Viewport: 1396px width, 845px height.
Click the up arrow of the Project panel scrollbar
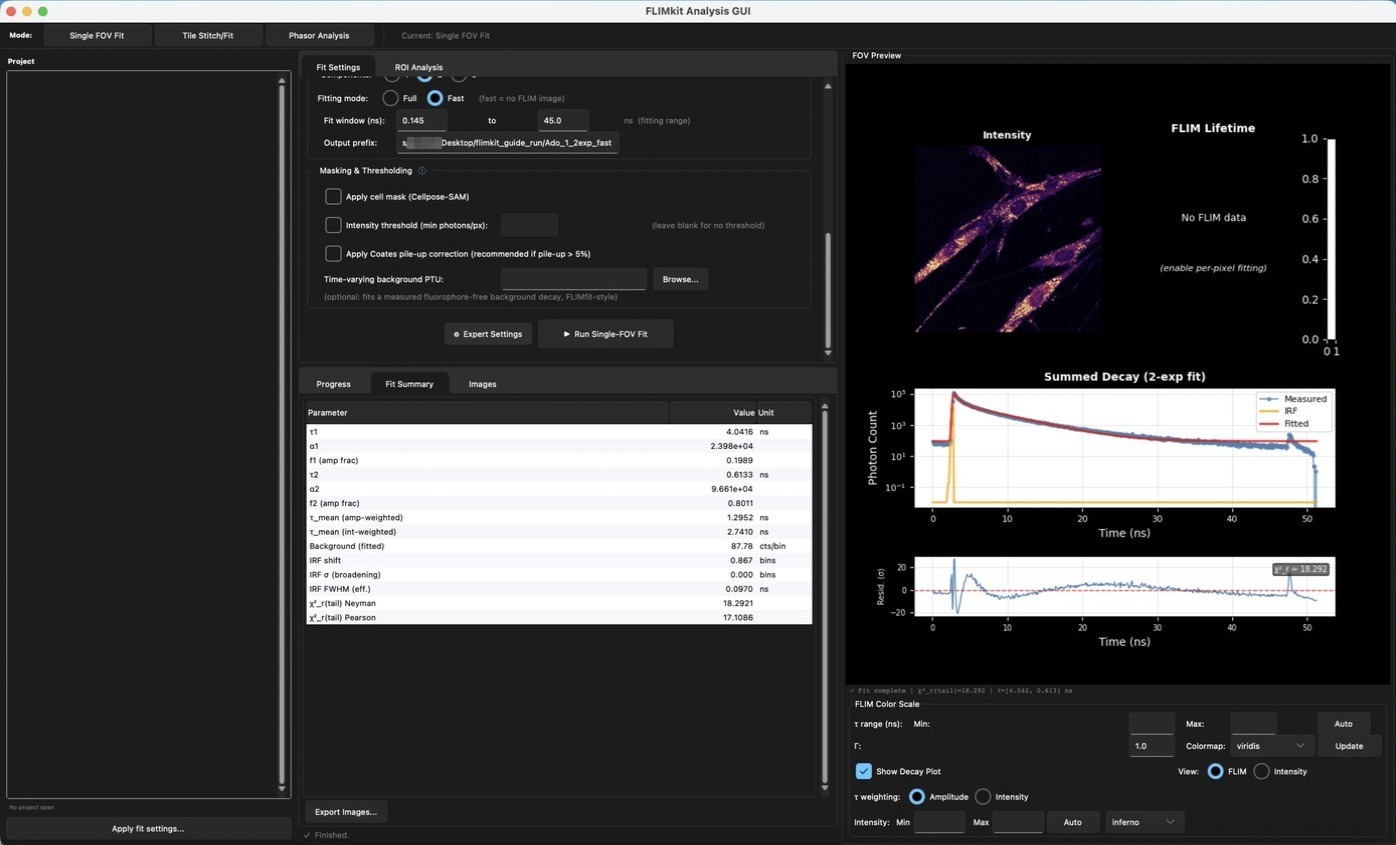282,79
